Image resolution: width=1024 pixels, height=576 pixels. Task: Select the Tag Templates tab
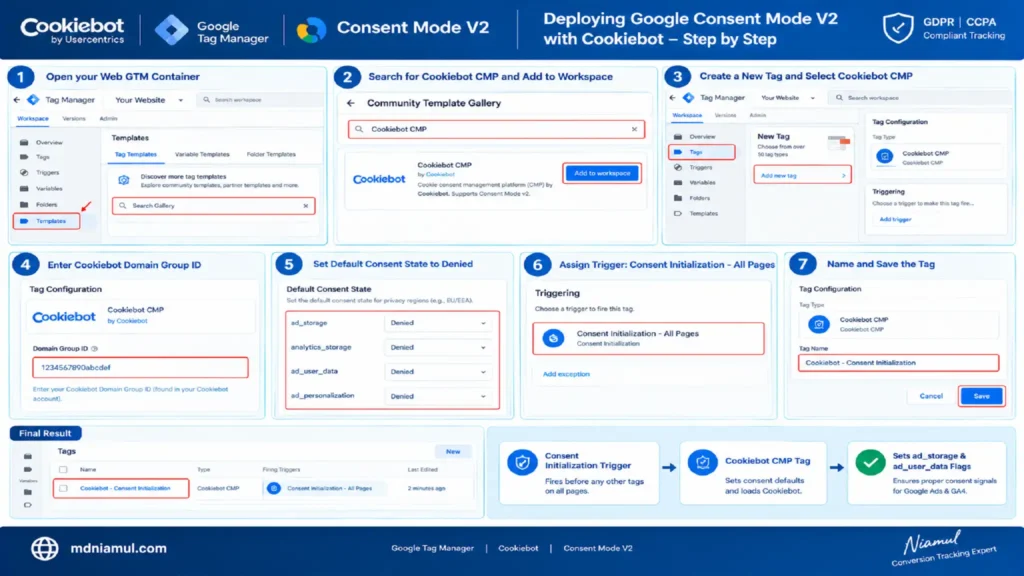pos(136,155)
